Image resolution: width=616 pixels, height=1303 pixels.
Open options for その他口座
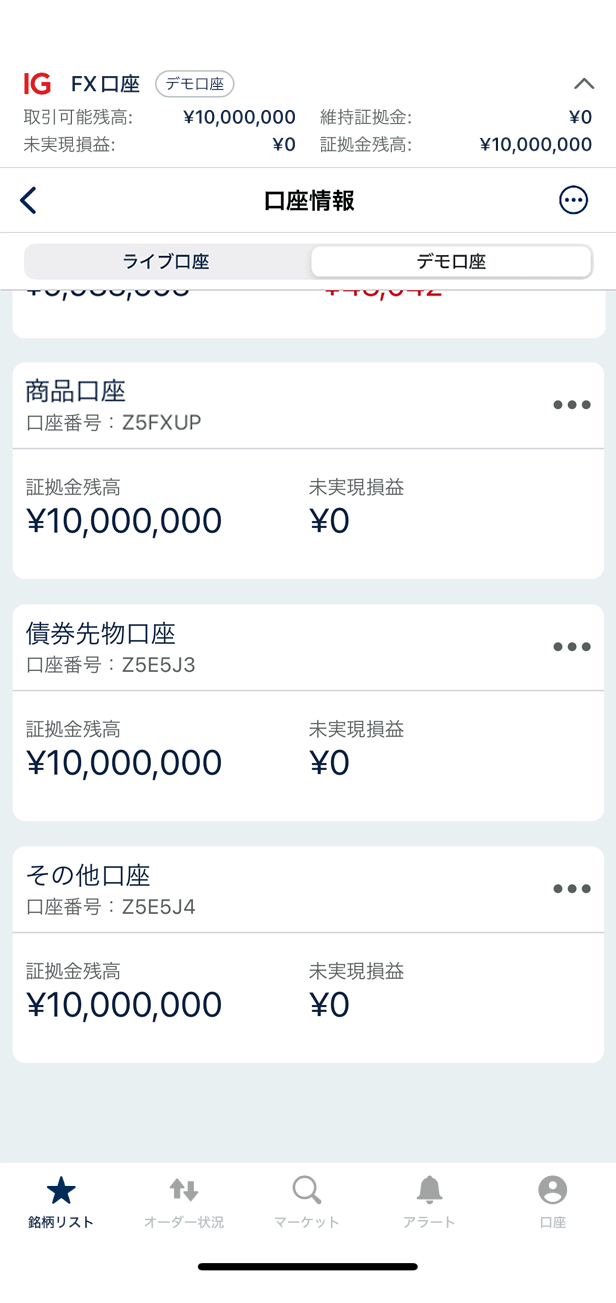click(x=571, y=889)
